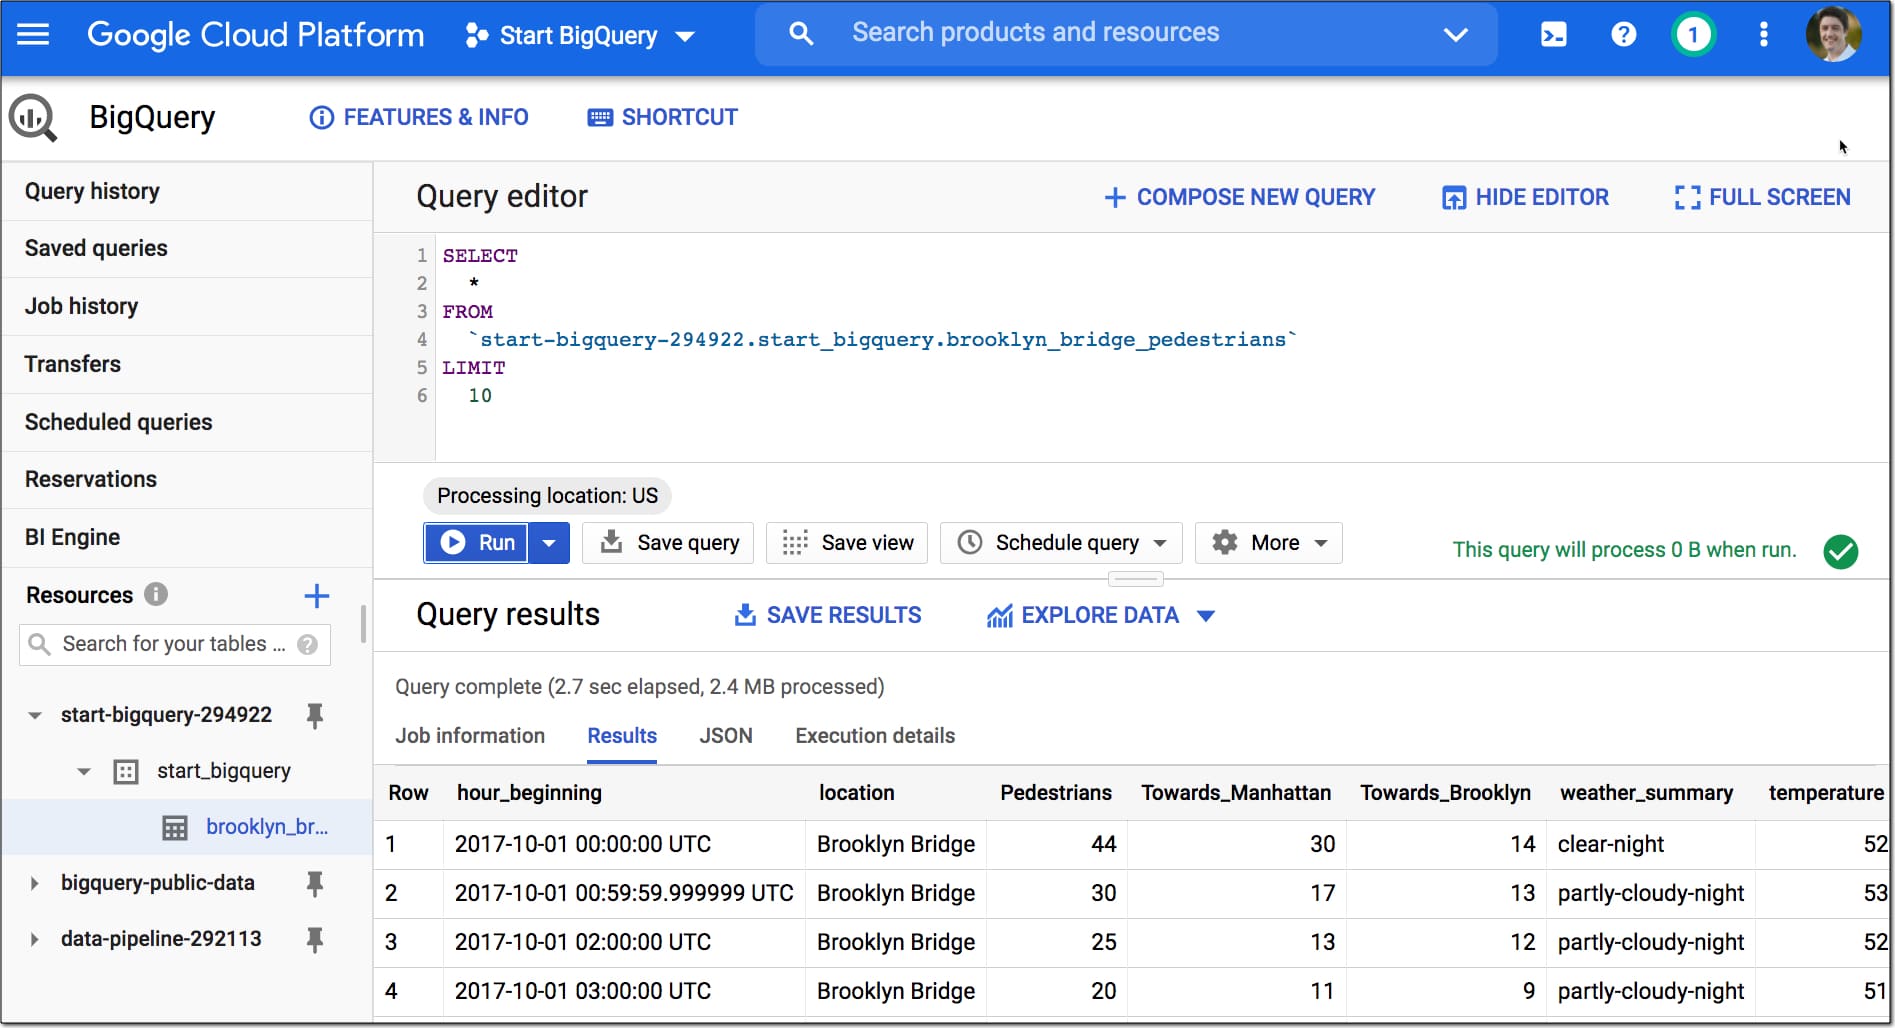Open More settings dropdown
The height and width of the screenshot is (1028, 1895).
(1269, 542)
